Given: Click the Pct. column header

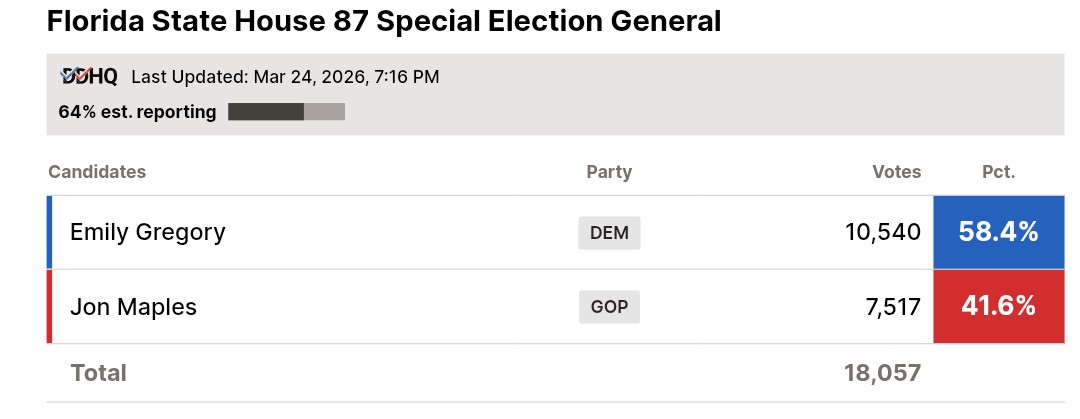Looking at the screenshot, I should (x=998, y=172).
